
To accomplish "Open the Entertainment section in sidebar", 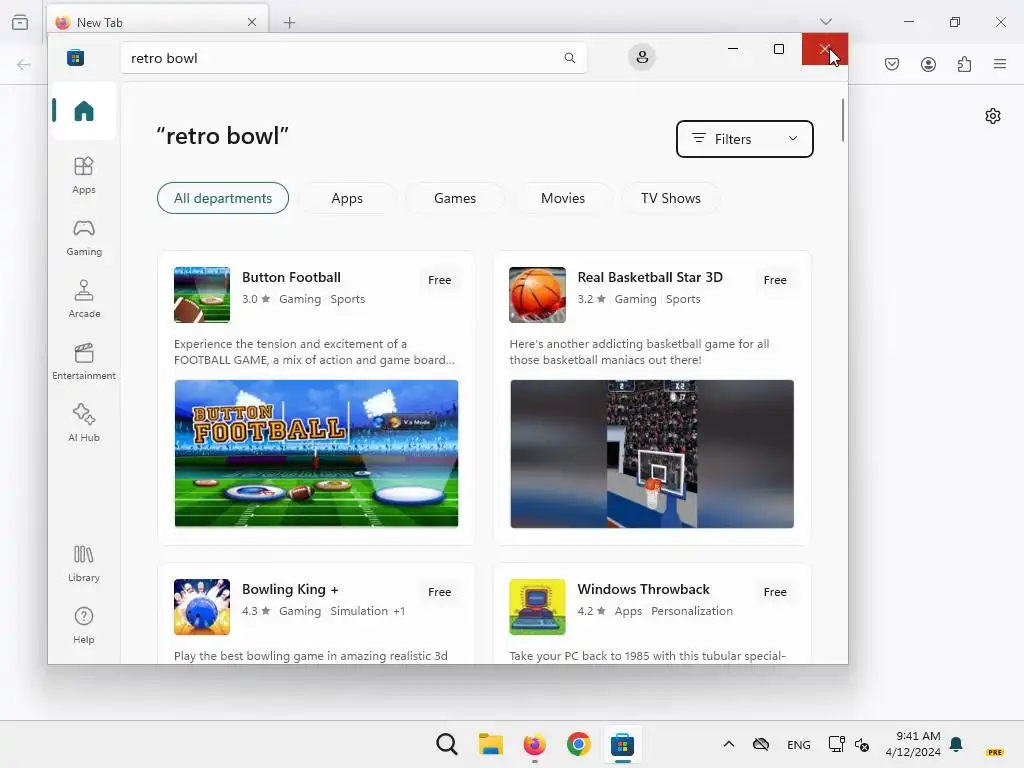I will 84,361.
